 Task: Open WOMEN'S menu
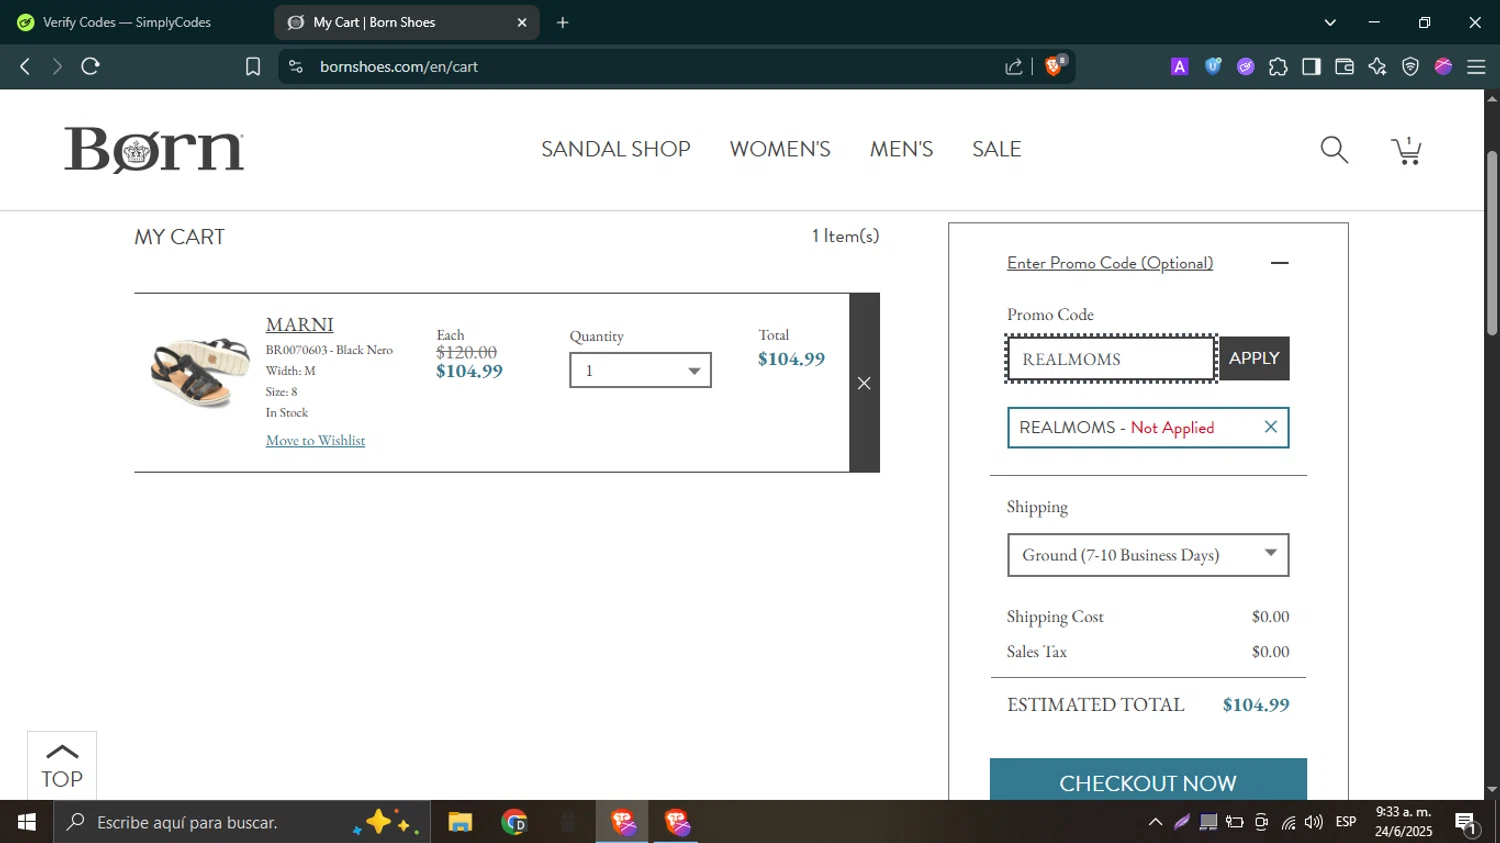point(780,149)
